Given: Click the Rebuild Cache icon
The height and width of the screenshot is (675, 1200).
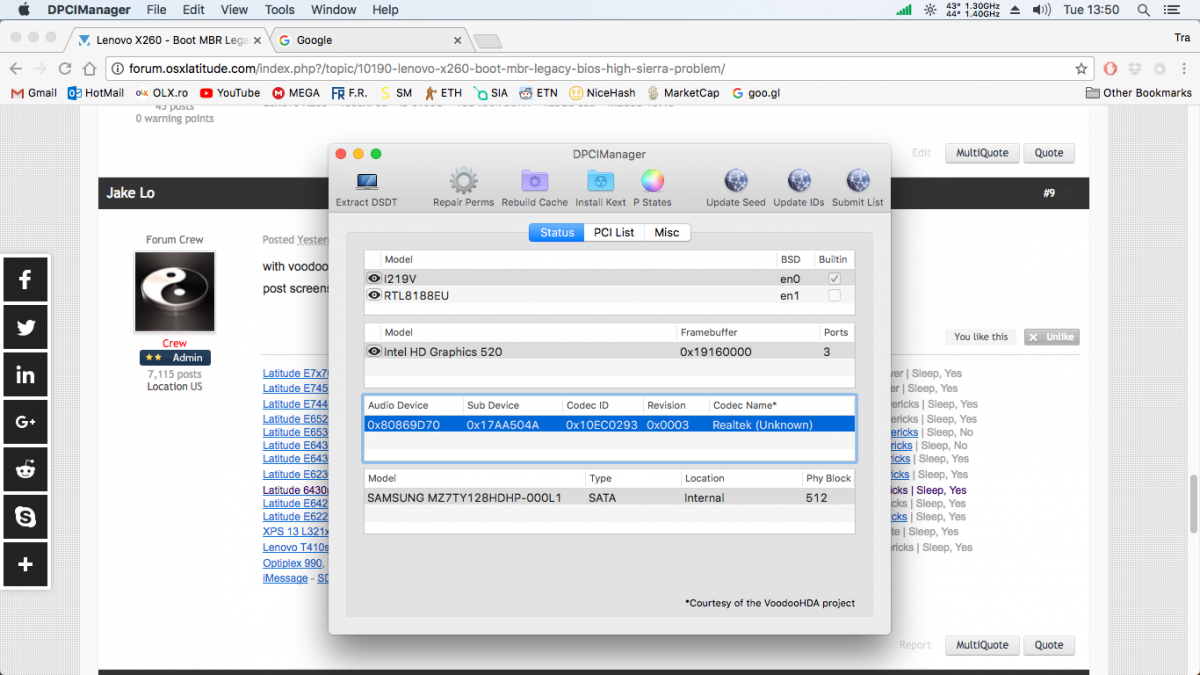Looking at the screenshot, I should [x=534, y=183].
